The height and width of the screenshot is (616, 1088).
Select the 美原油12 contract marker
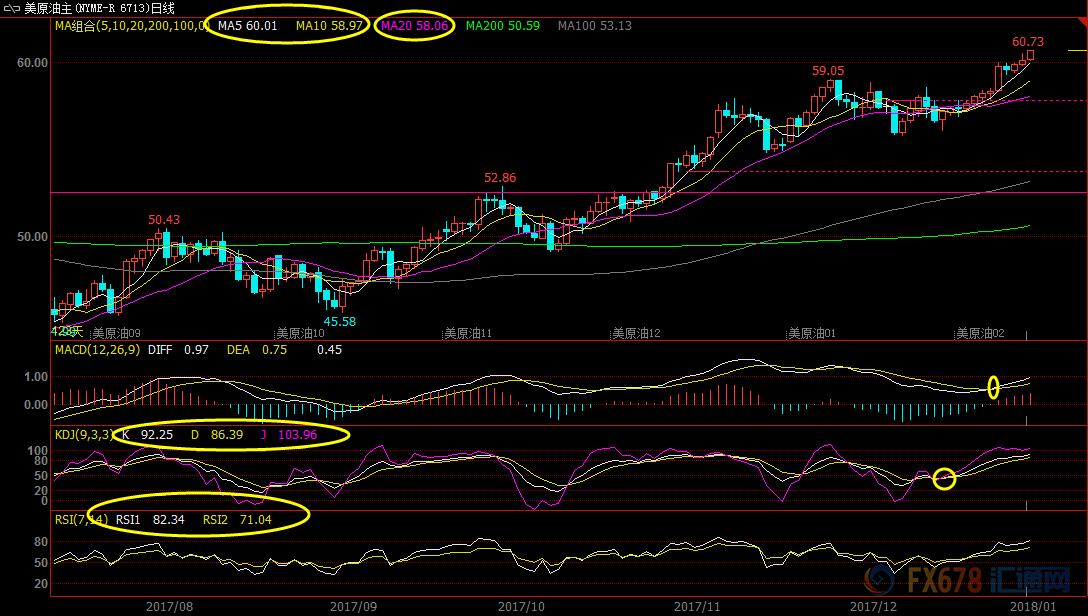(x=636, y=334)
